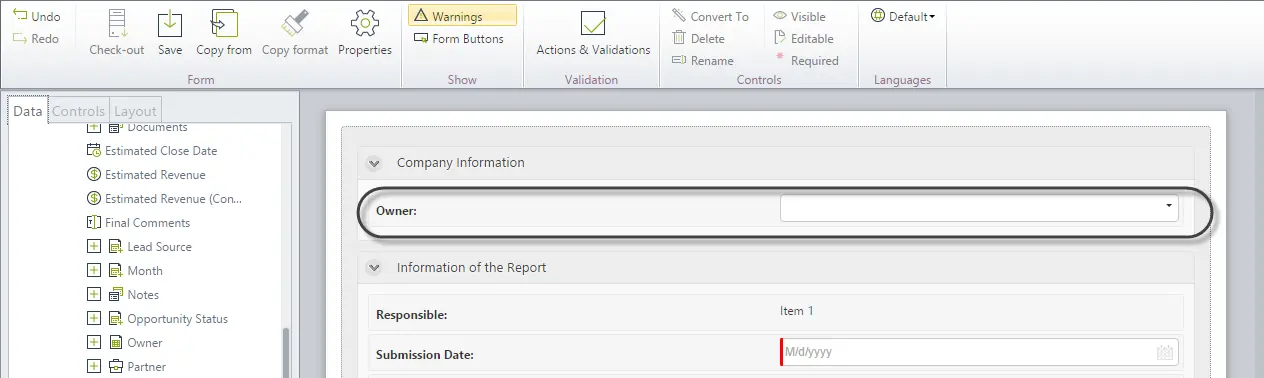The image size is (1264, 378).
Task: Click the data tree scrollbar
Action: tap(286, 352)
